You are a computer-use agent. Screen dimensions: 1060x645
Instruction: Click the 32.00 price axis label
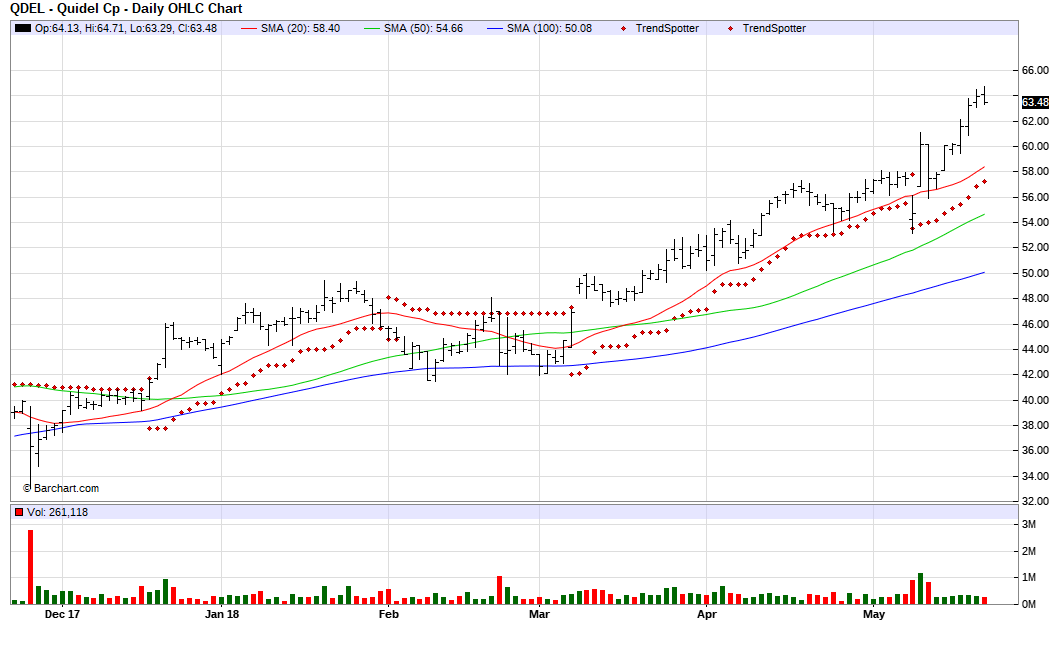[1035, 501]
